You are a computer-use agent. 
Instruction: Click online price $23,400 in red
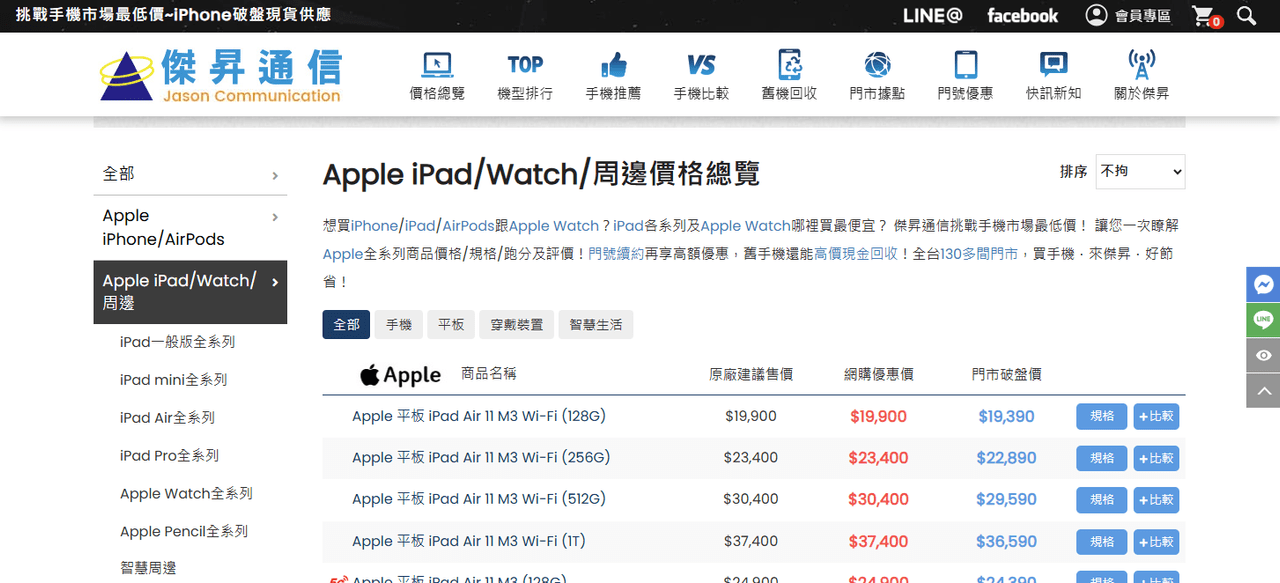point(878,458)
